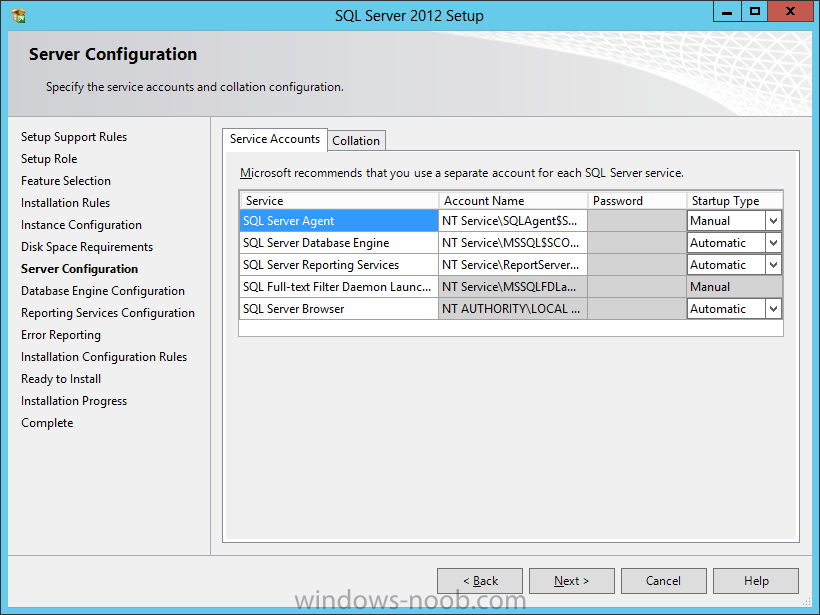
Task: Click Disk Space Requirements step
Action: 87,247
